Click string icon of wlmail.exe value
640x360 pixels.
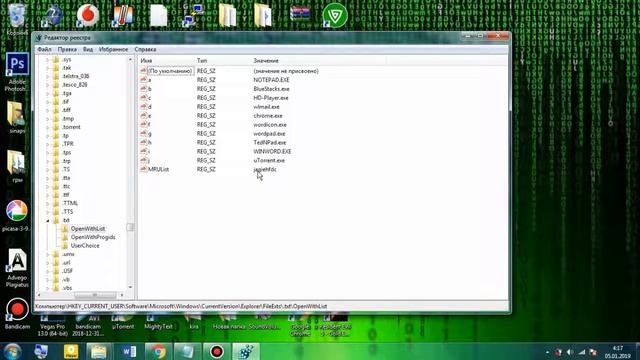143,107
